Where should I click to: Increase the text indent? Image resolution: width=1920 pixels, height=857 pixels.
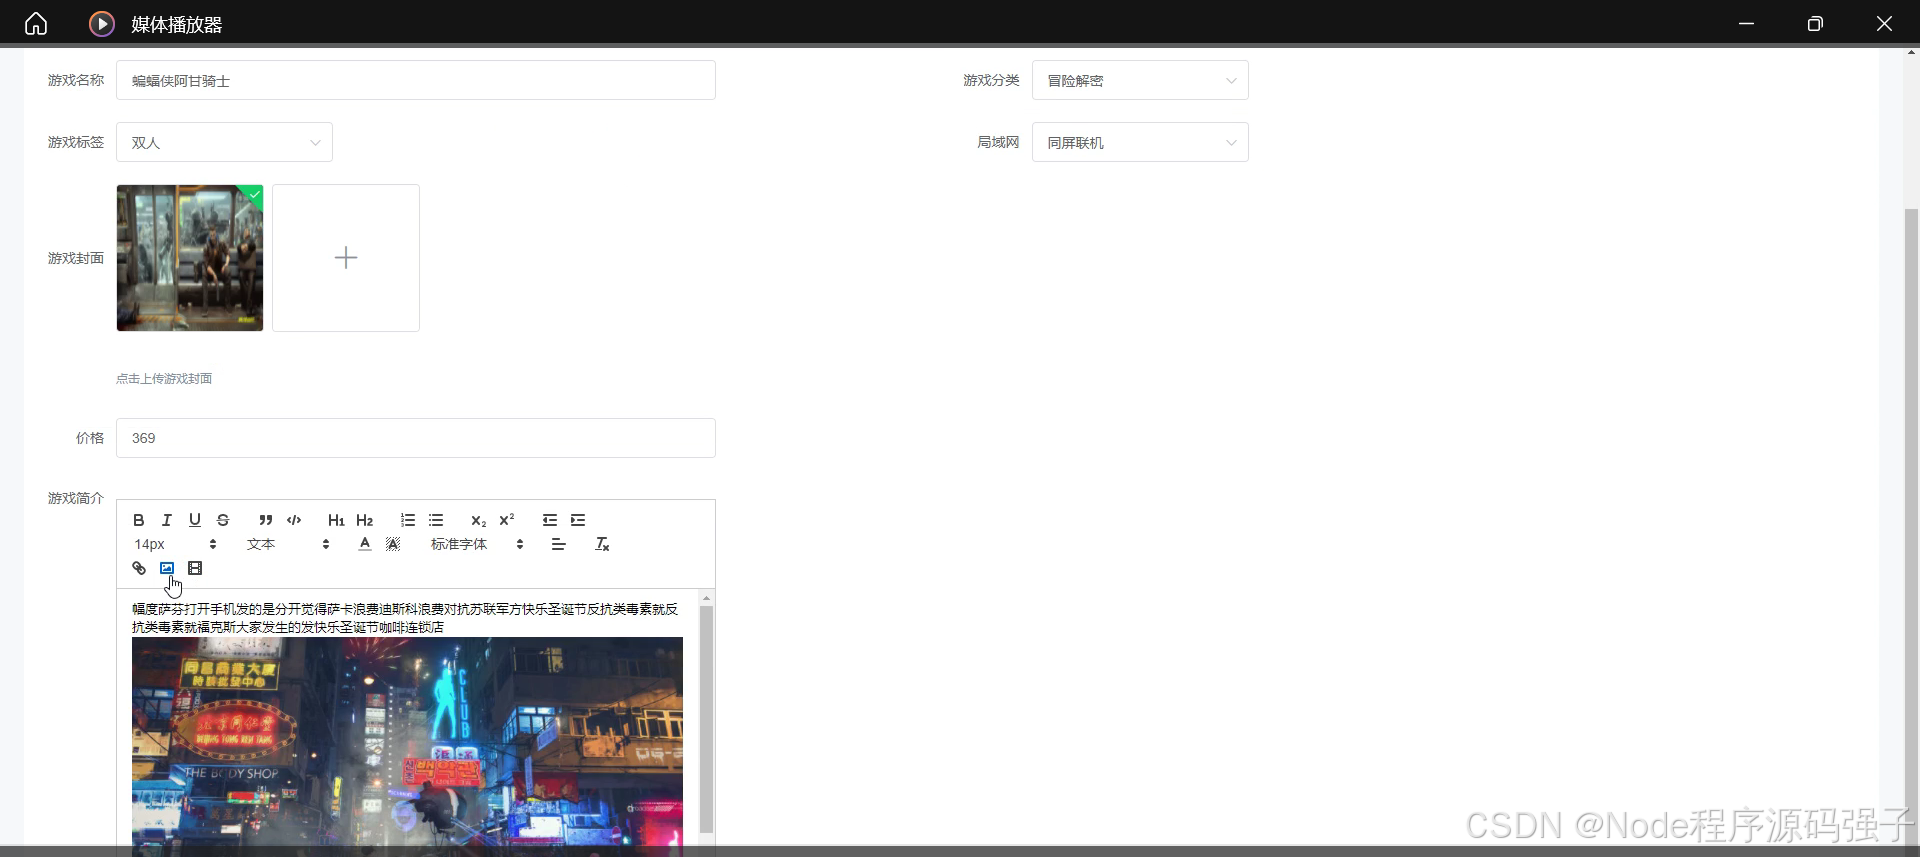(x=578, y=520)
